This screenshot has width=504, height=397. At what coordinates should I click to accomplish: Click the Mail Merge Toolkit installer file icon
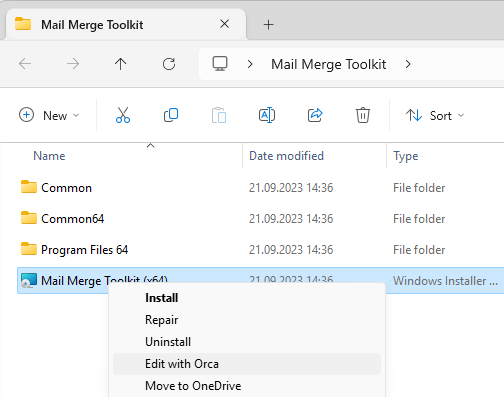29,280
